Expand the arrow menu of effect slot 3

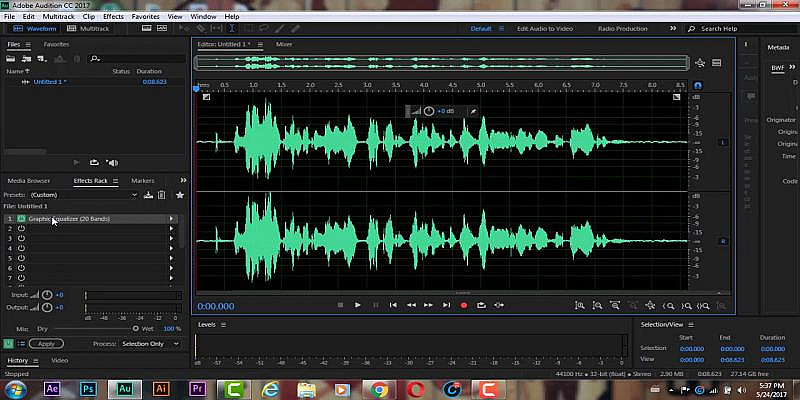point(171,239)
